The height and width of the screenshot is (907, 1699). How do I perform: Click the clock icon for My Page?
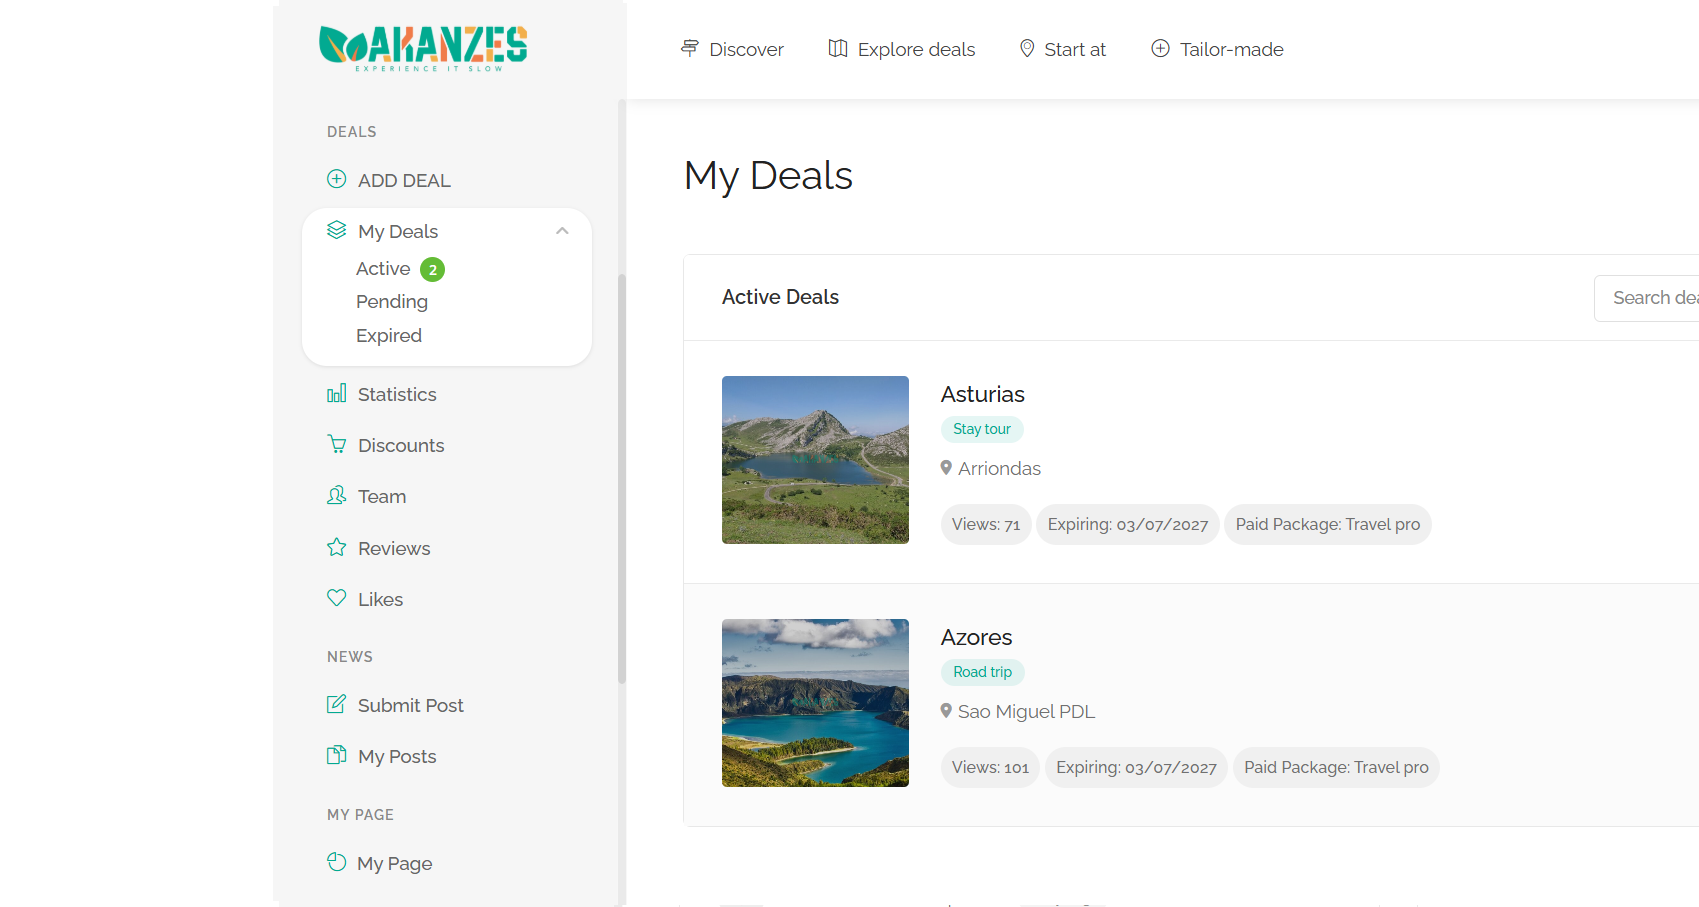coord(337,862)
